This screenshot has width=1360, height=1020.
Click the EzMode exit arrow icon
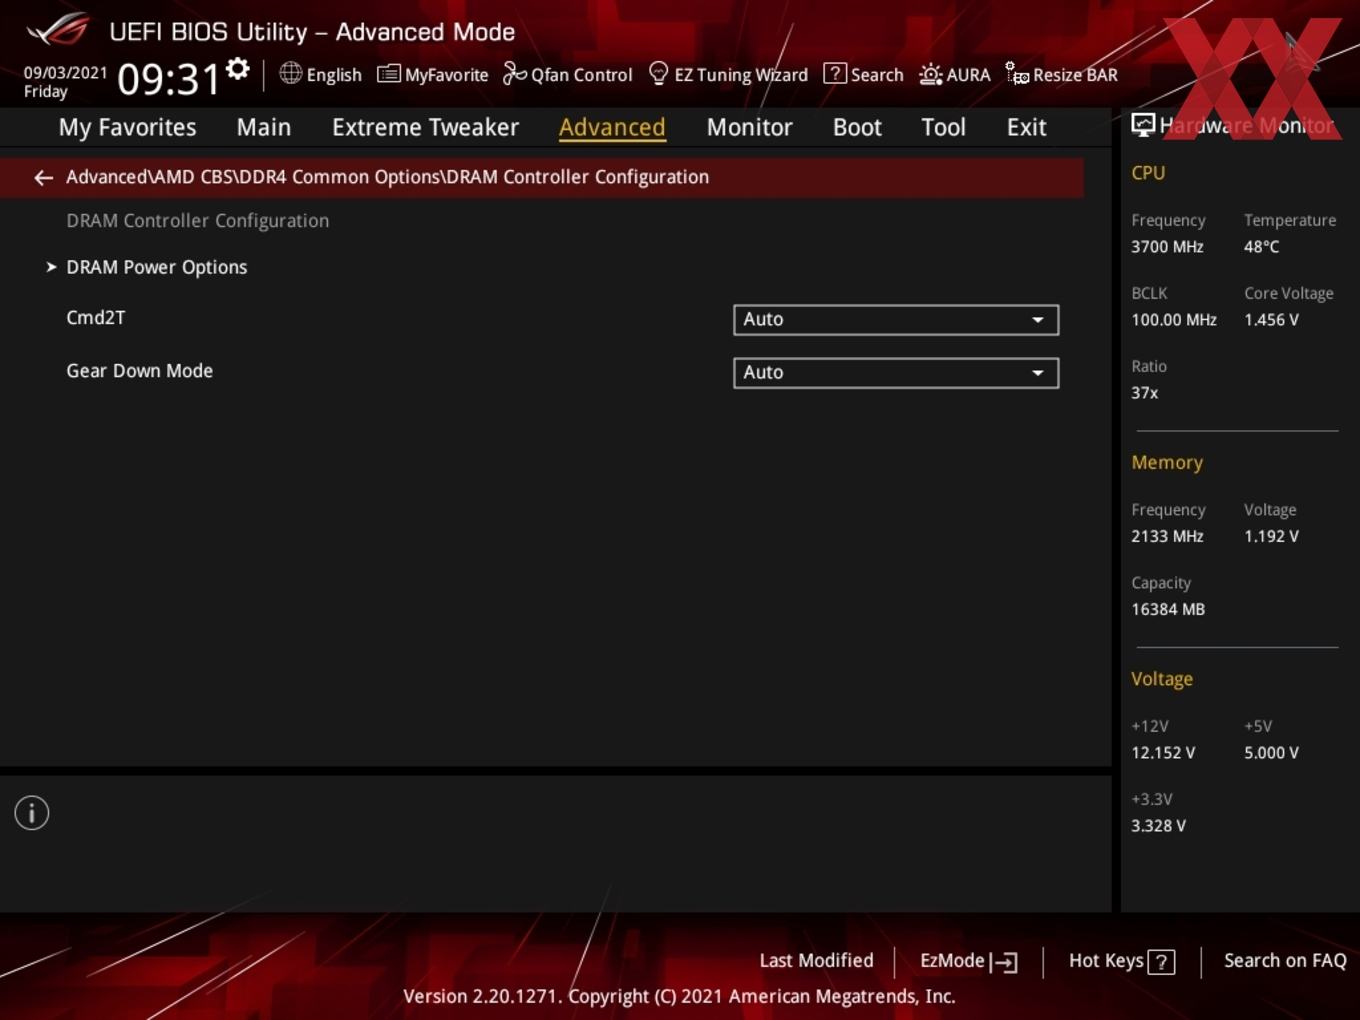1005,962
